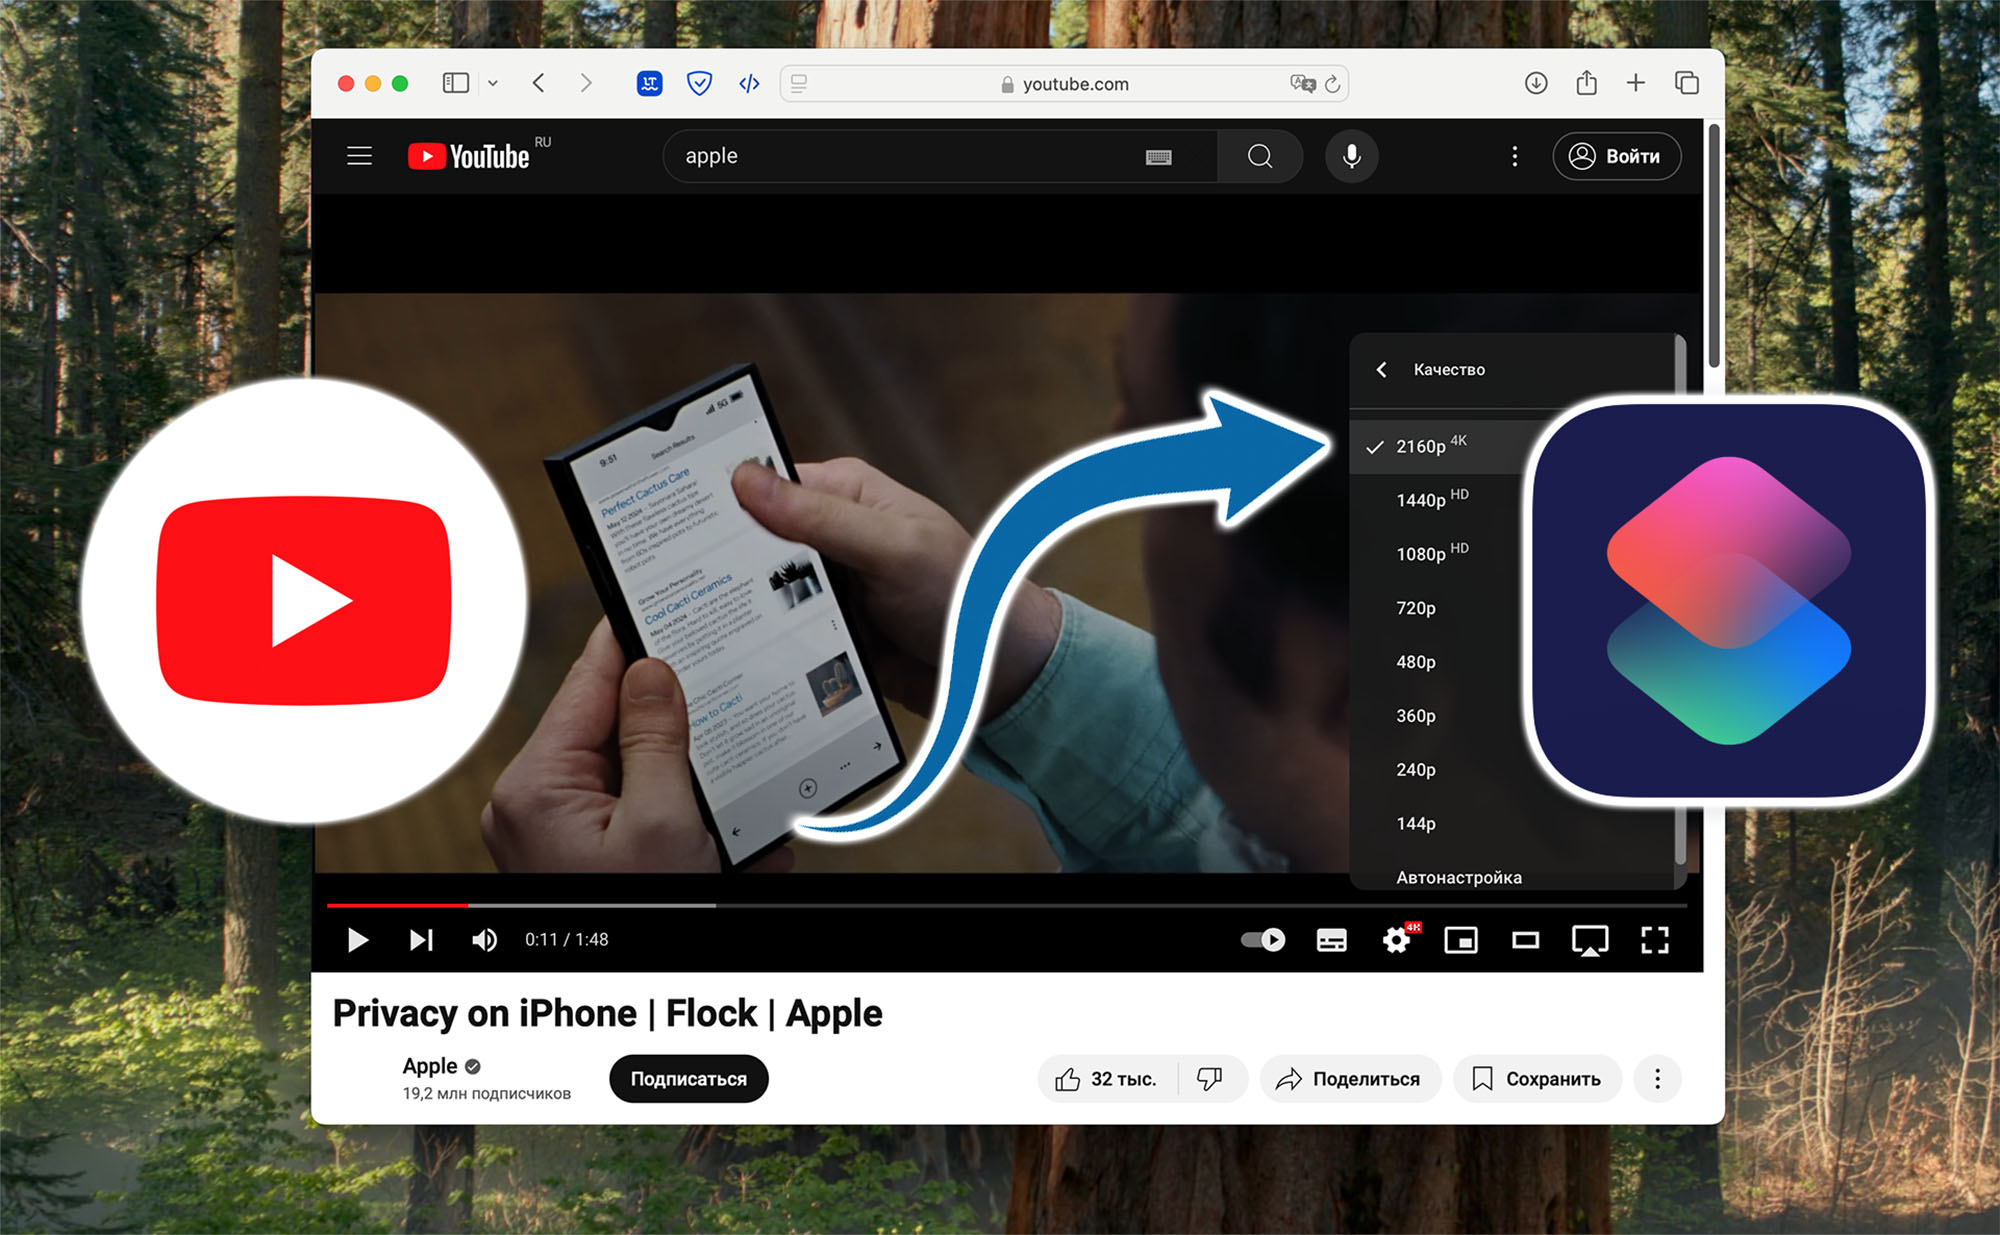2000x1235 pixels.
Task: Enable subtitles with the captions icon
Action: [1331, 940]
